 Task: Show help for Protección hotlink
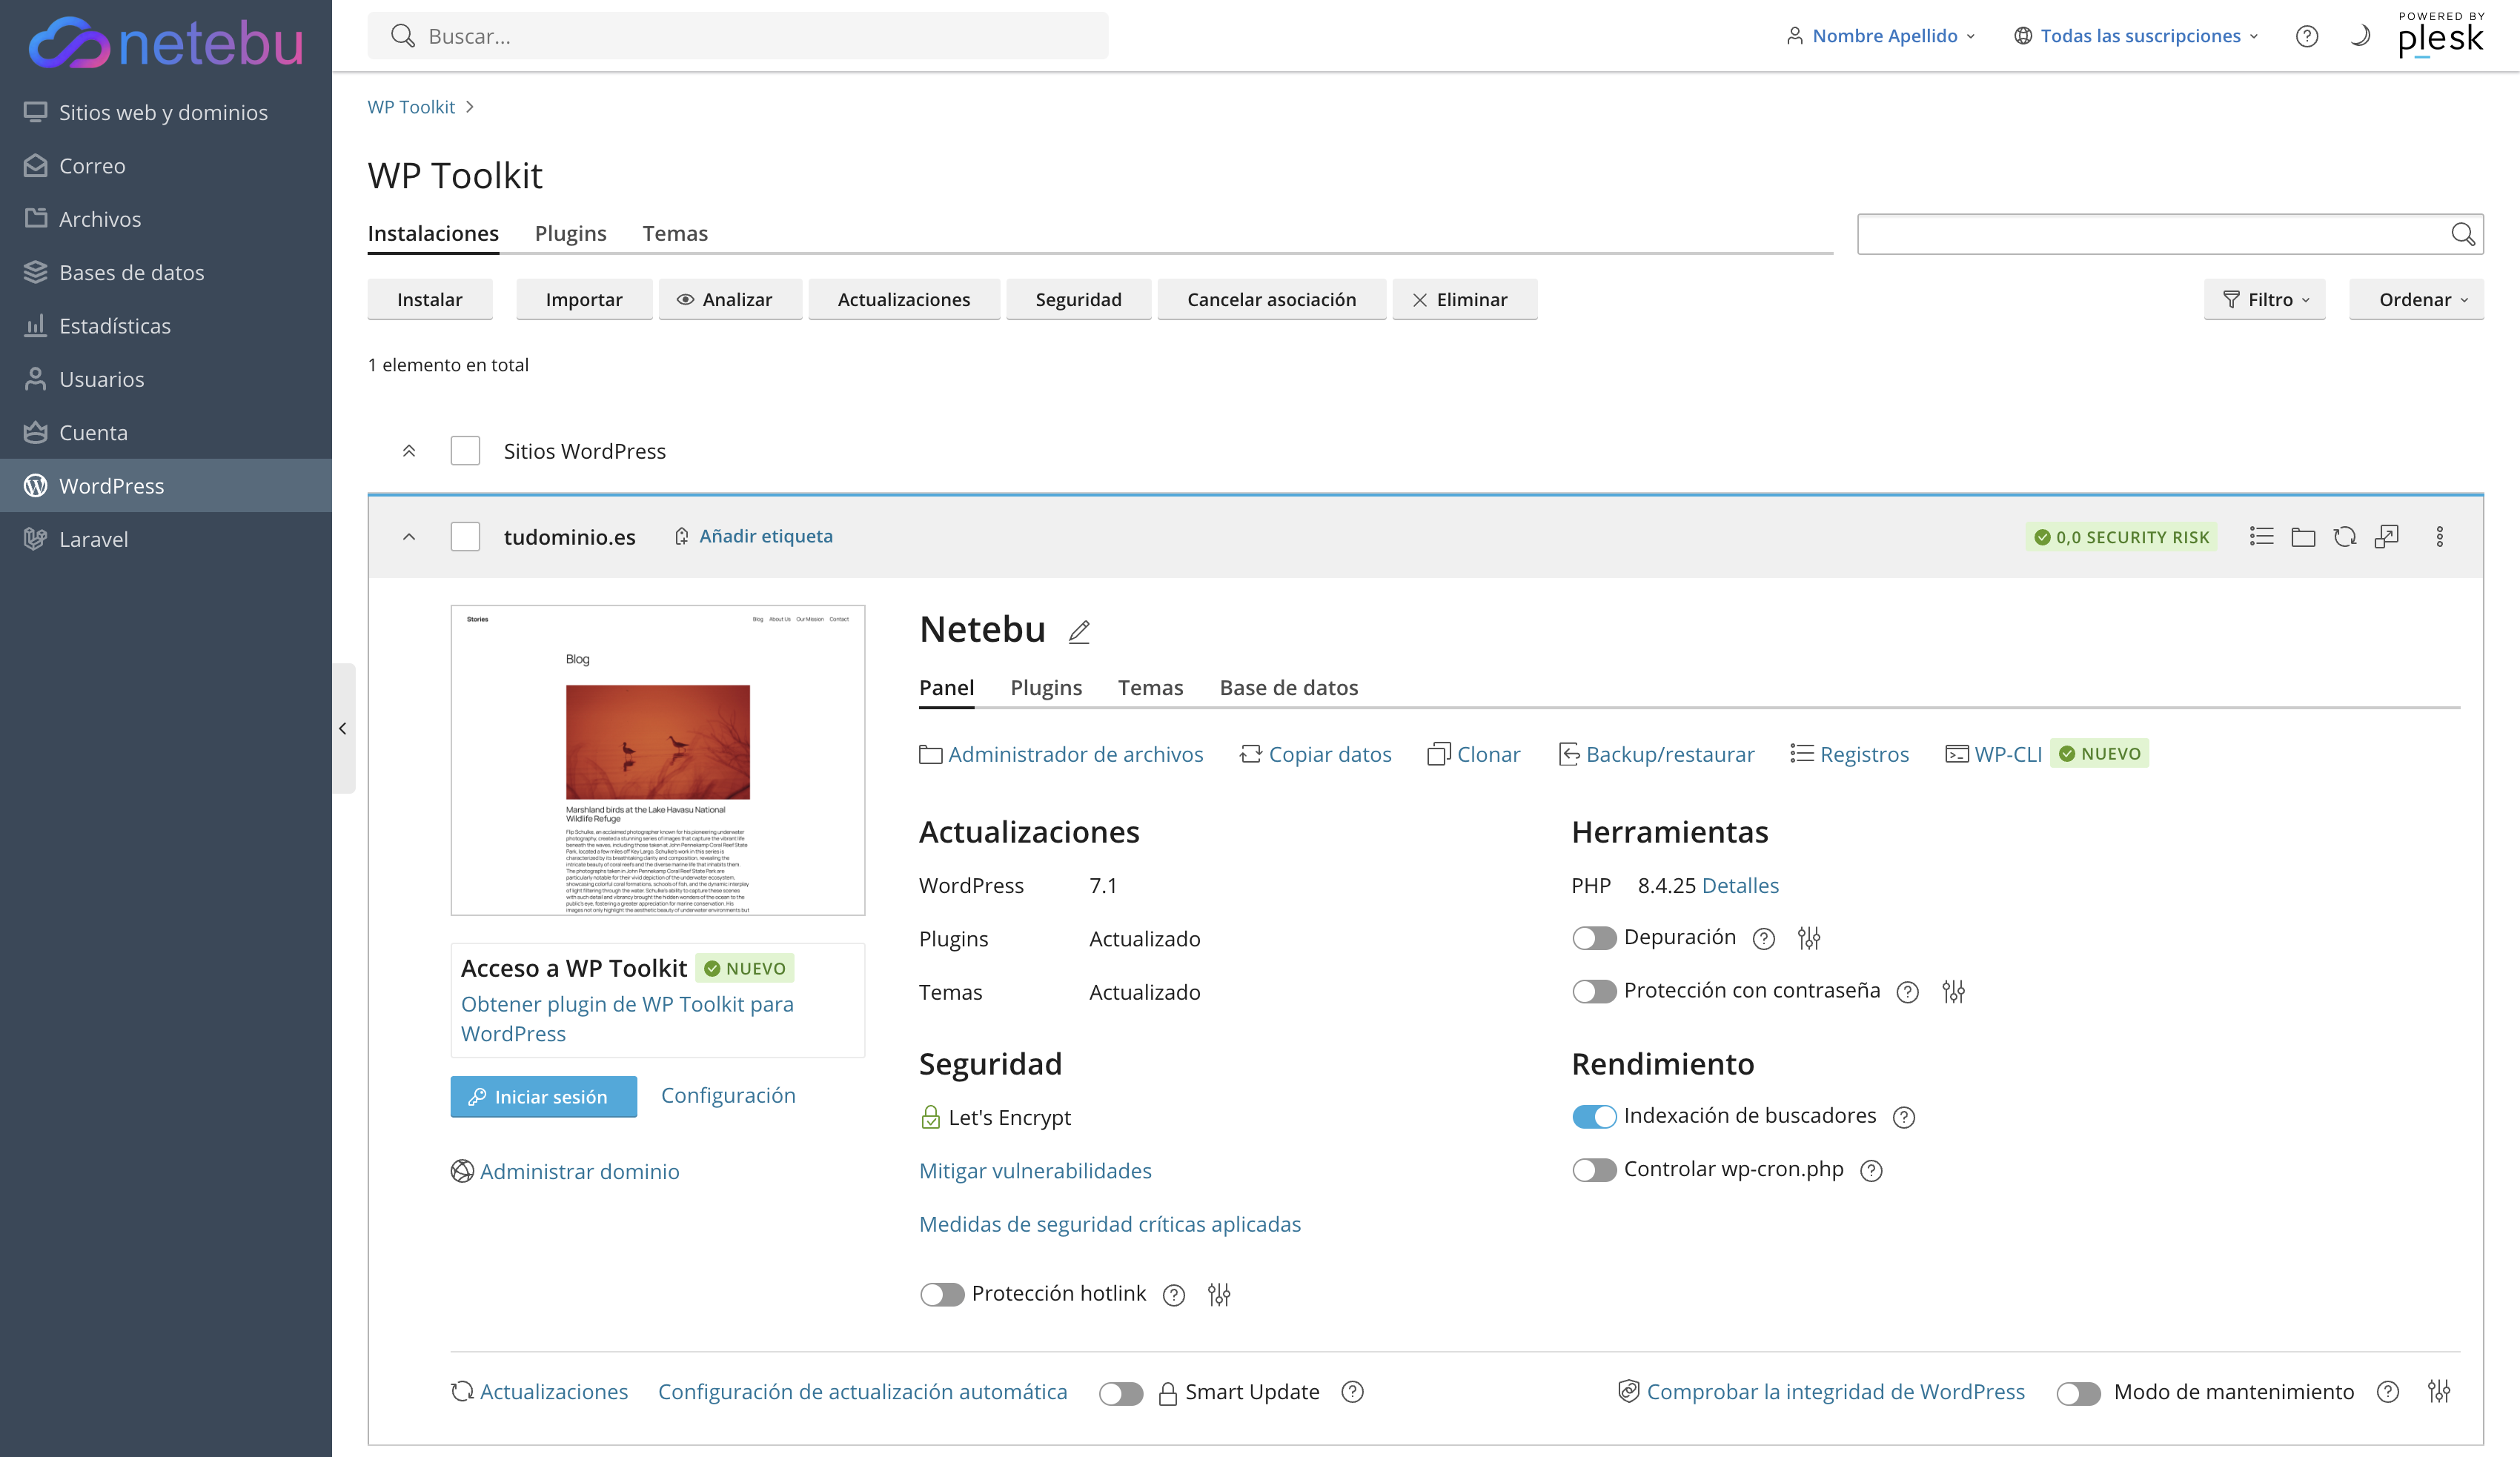click(1174, 1295)
